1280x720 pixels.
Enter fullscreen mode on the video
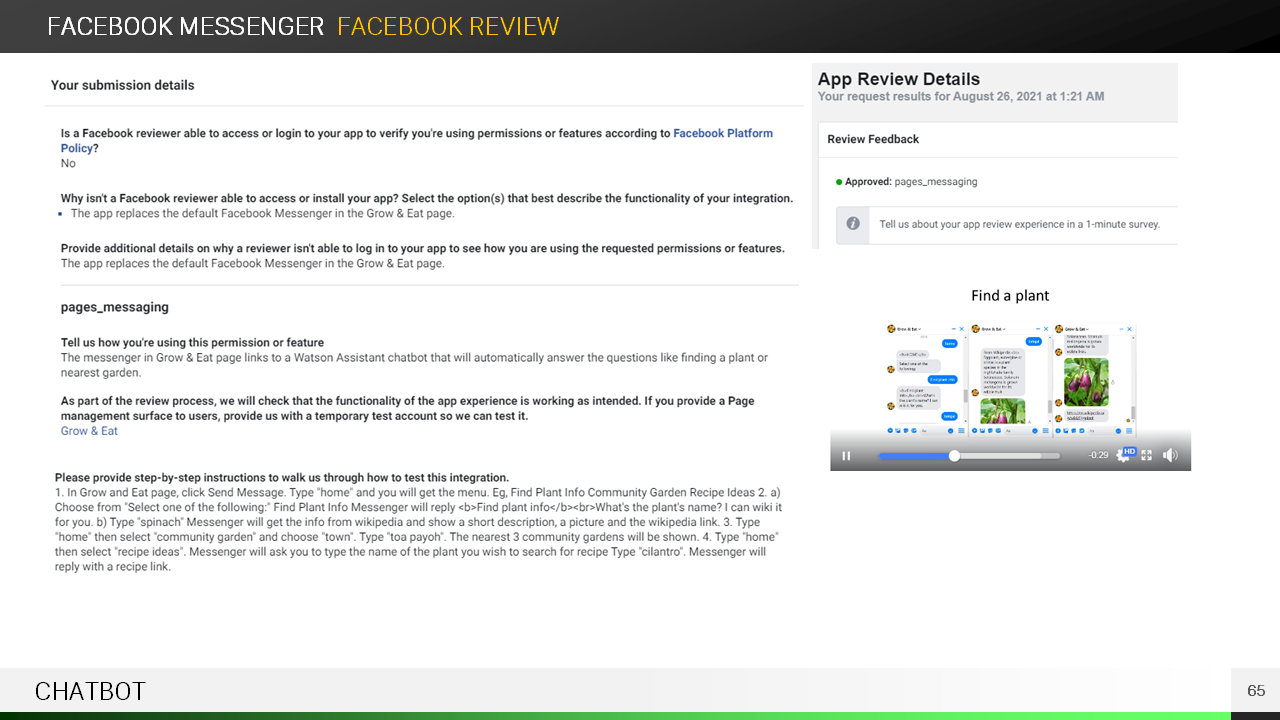point(1146,456)
